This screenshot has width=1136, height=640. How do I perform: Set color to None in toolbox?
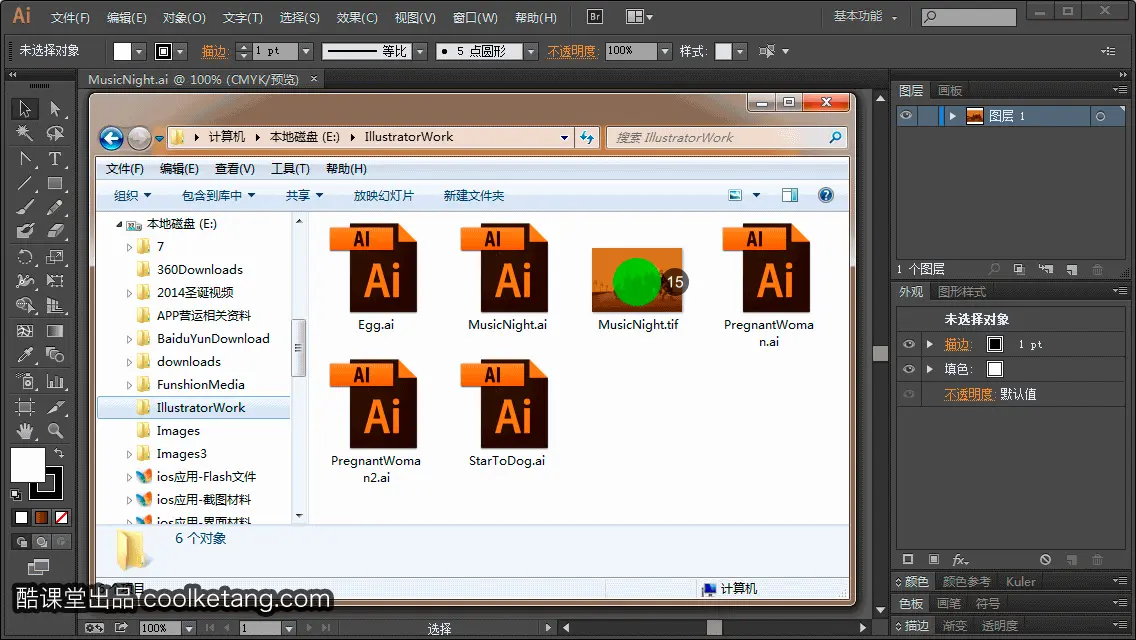click(x=62, y=518)
